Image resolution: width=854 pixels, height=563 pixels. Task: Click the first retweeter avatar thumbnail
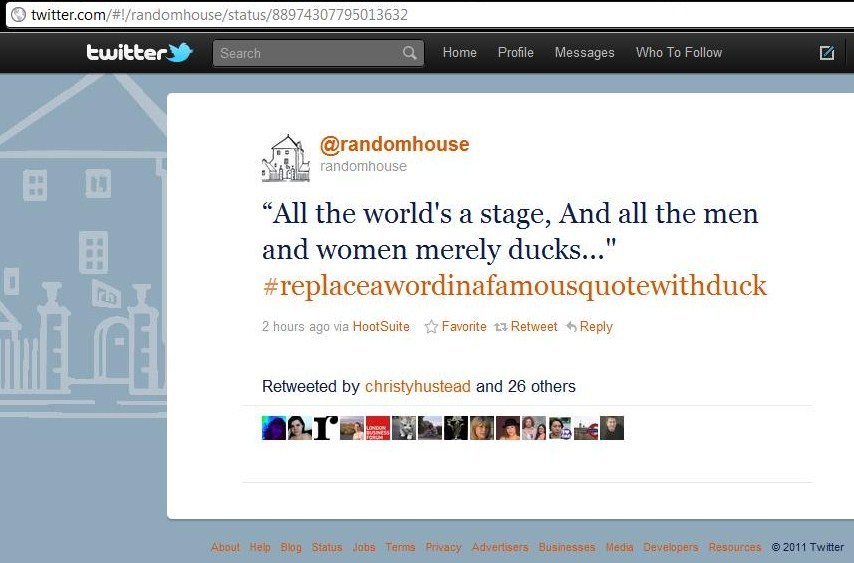point(274,428)
